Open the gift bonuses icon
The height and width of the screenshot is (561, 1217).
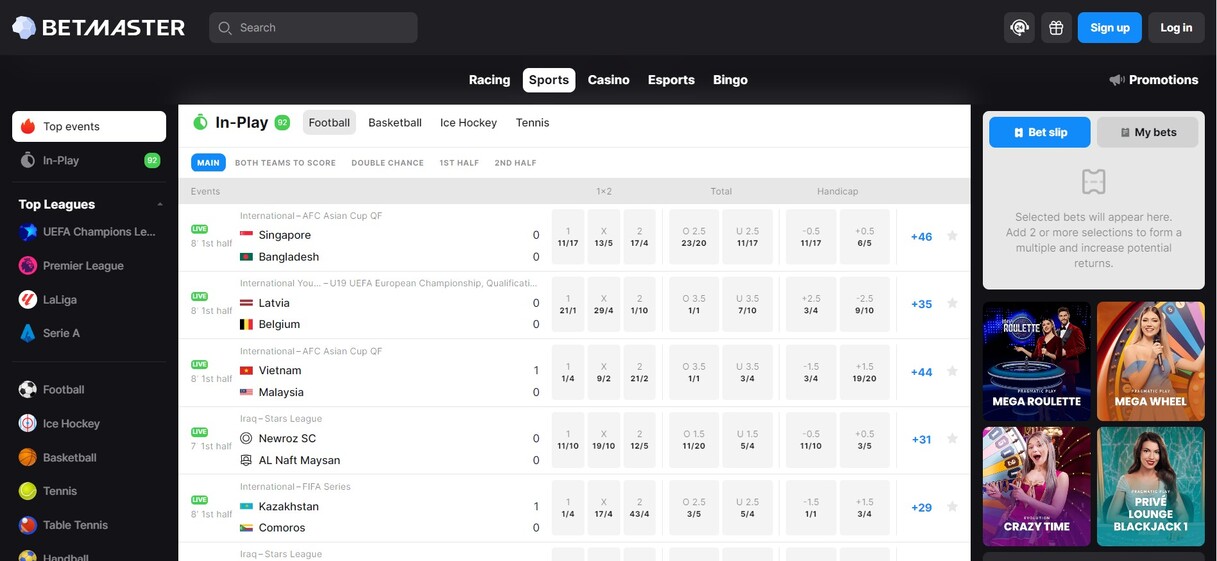tap(1056, 28)
